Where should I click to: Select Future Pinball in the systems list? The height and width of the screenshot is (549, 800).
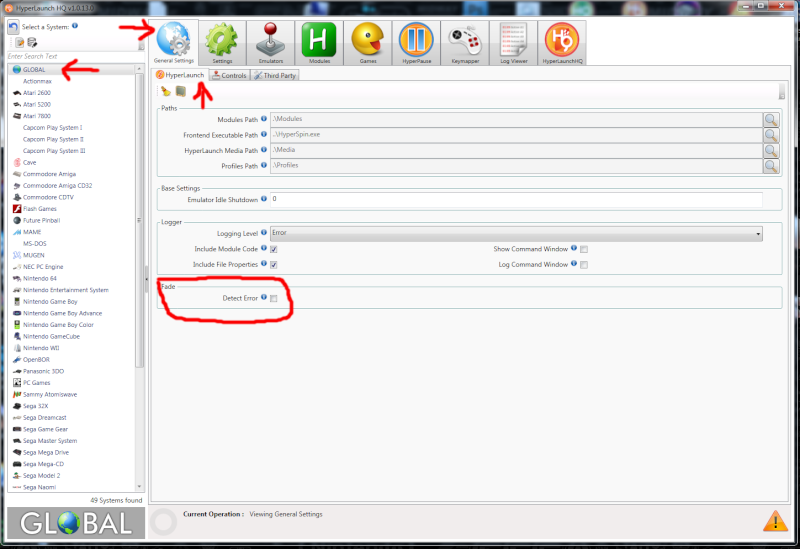[x=71, y=220]
